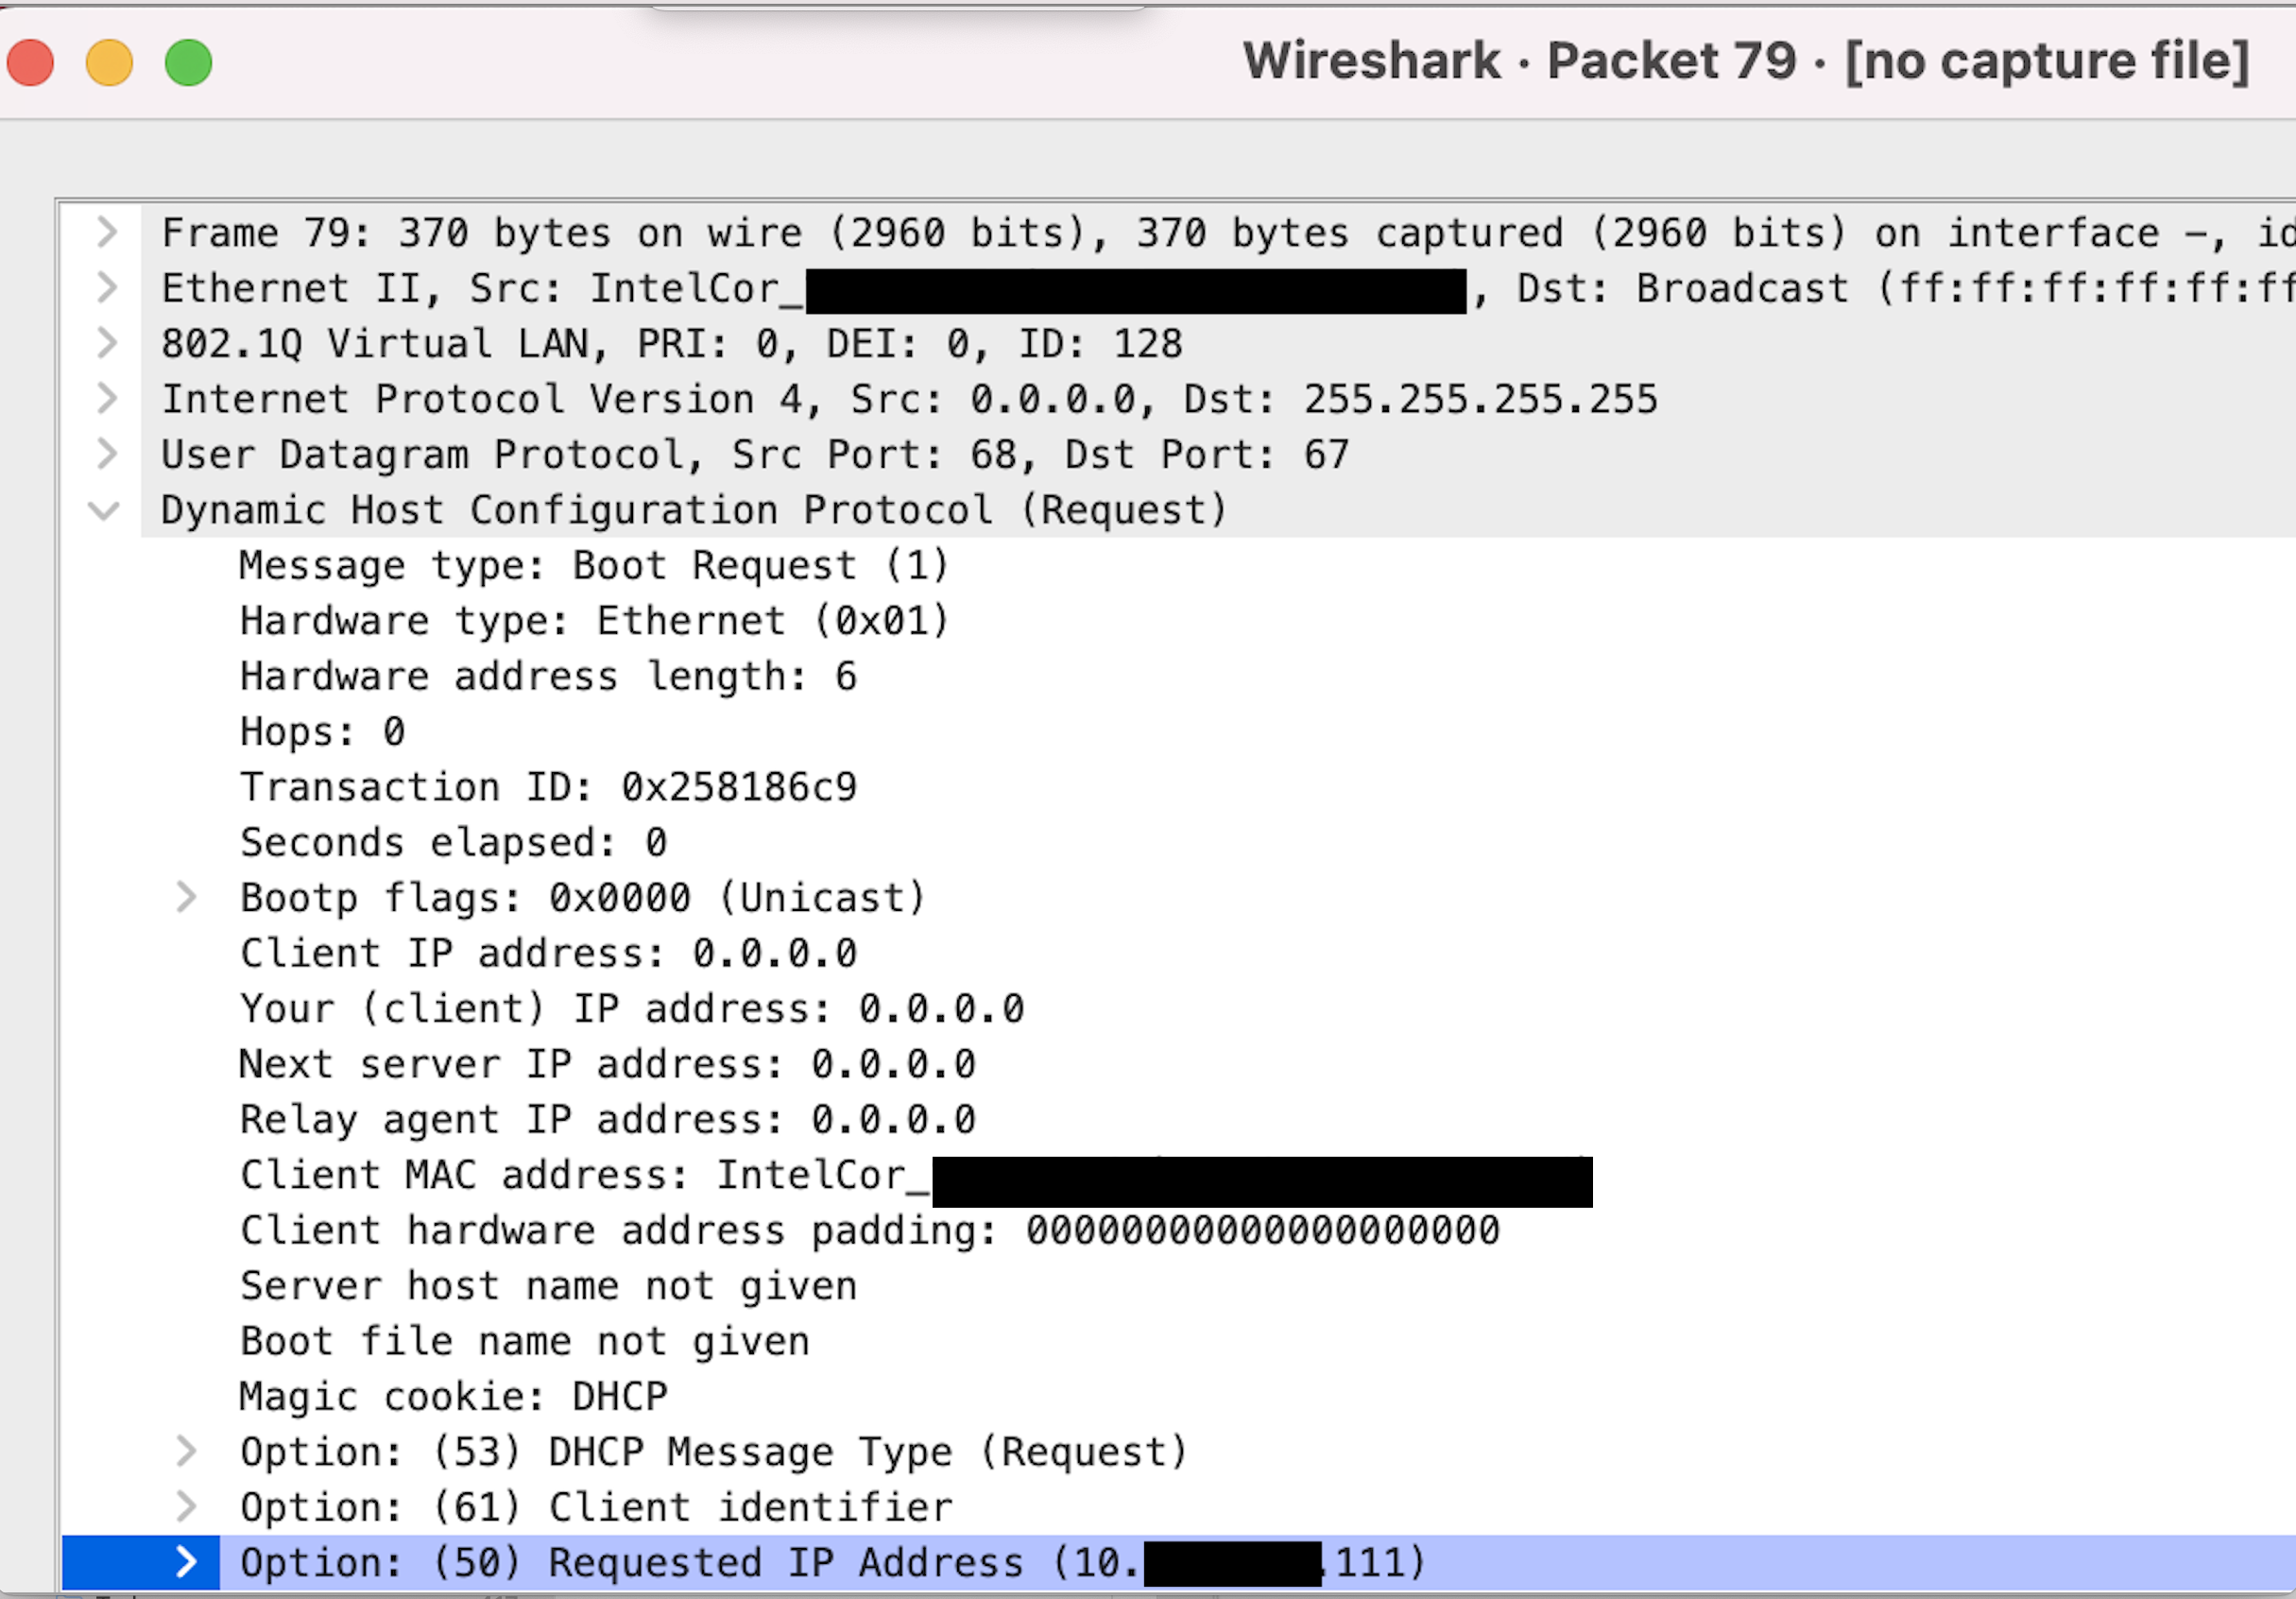The height and width of the screenshot is (1599, 2296).
Task: Select the Seconds elapsed field
Action: (x=452, y=841)
